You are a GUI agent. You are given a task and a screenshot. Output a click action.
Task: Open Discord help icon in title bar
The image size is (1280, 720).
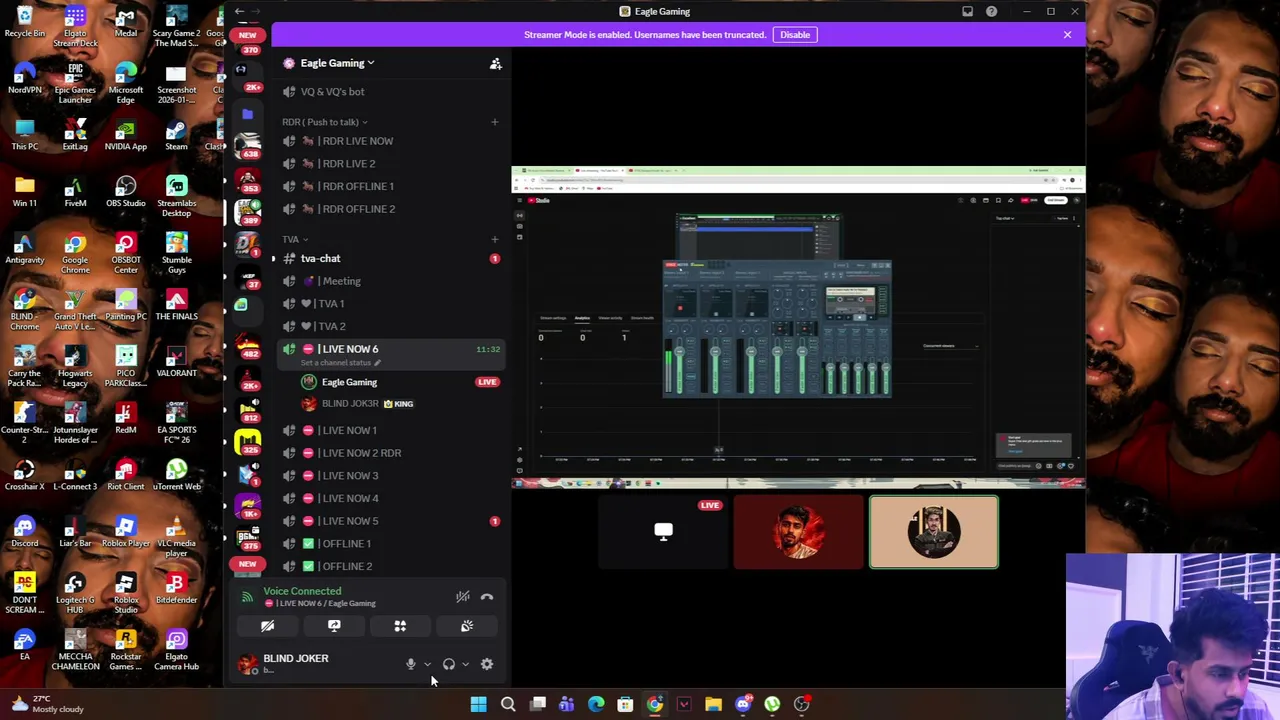coord(991,11)
